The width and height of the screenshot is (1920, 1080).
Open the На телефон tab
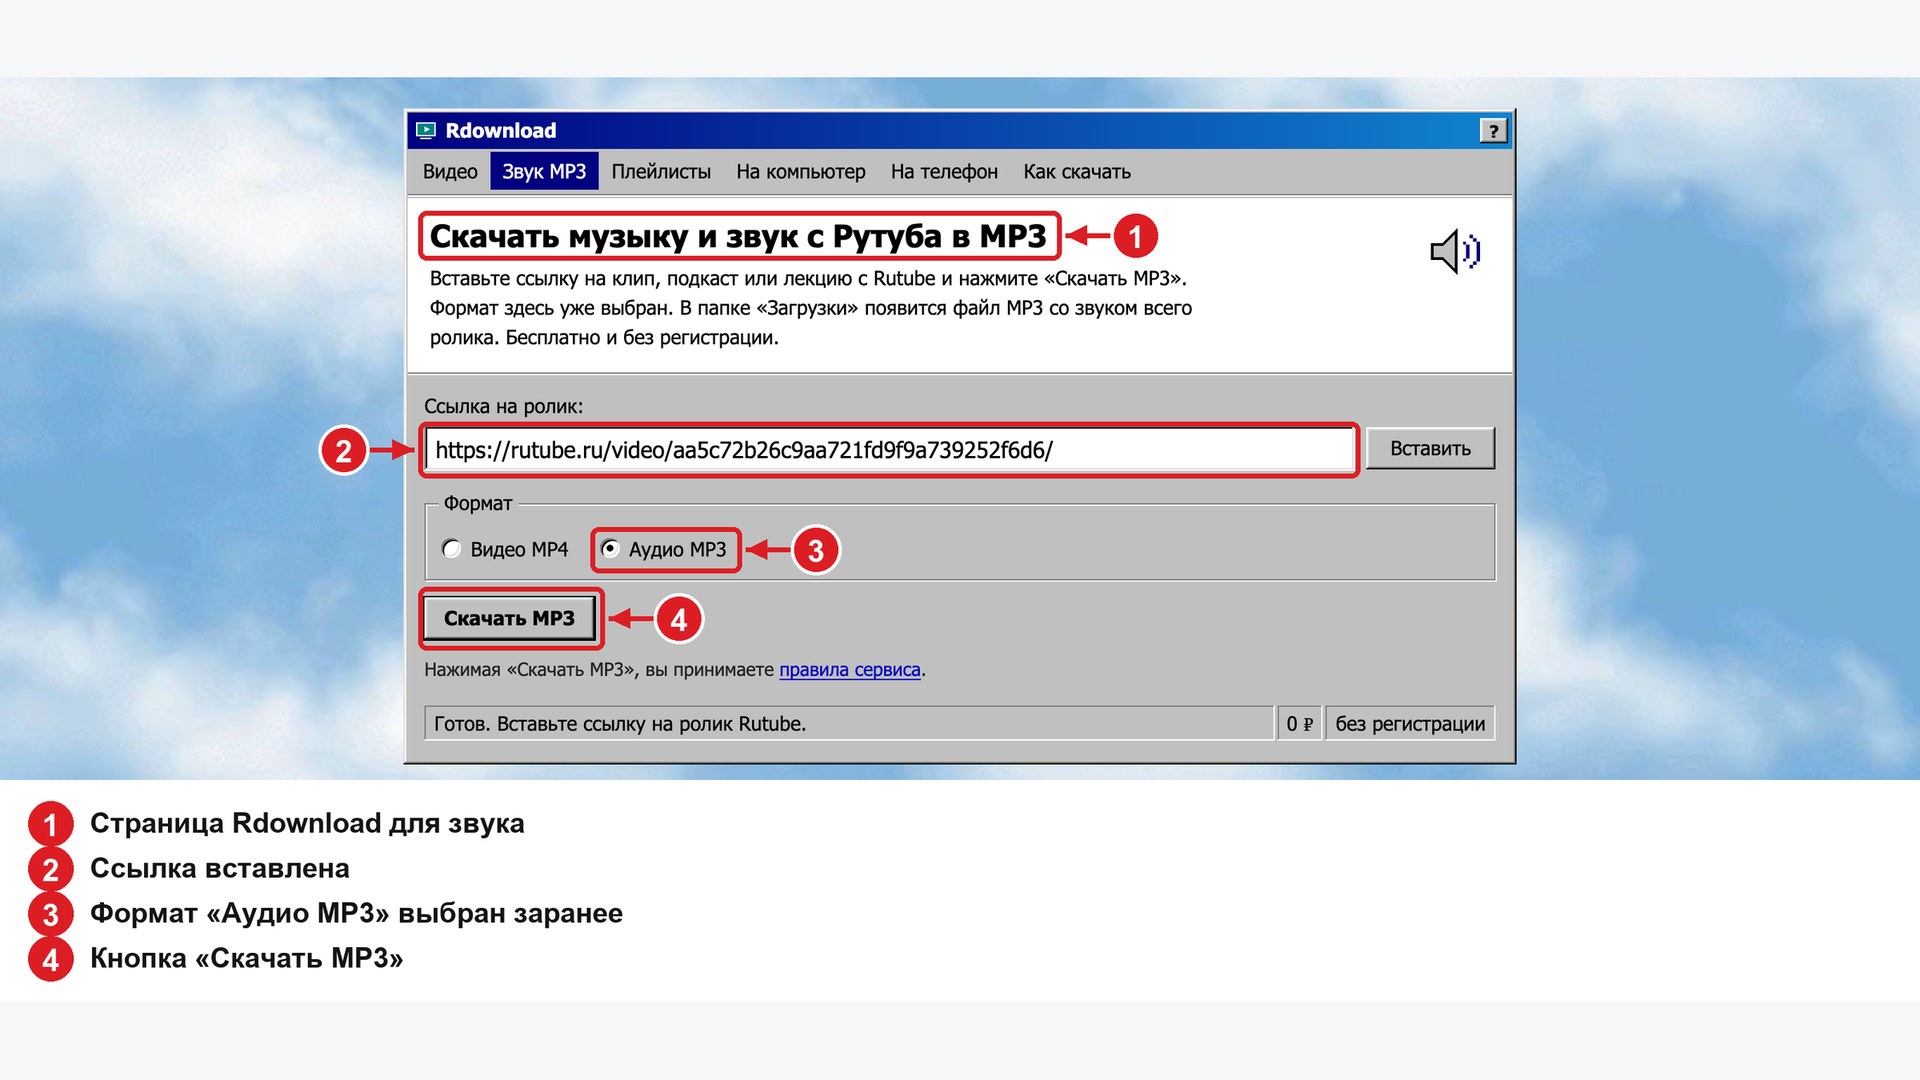pos(944,171)
